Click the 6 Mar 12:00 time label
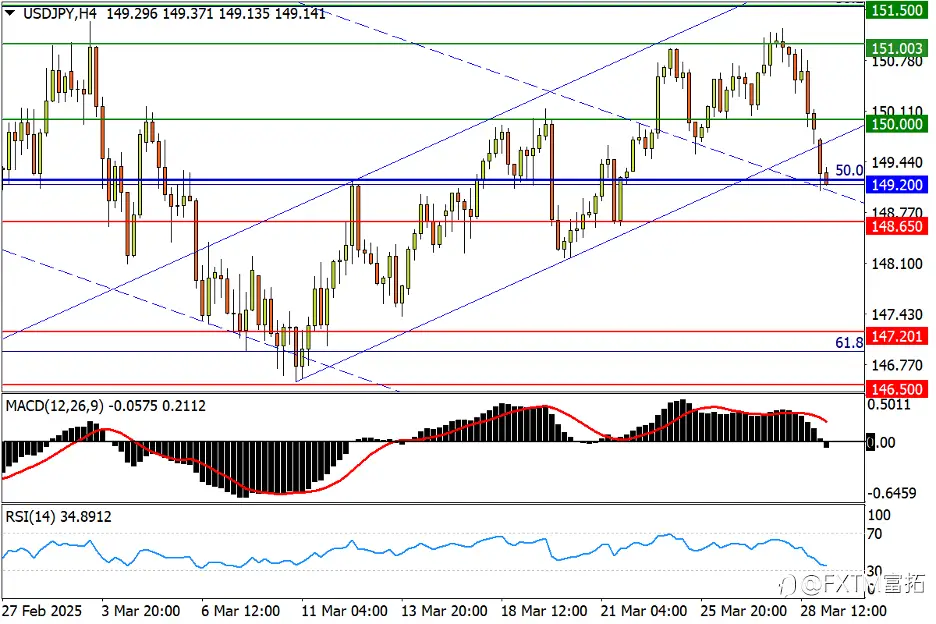 point(241,611)
